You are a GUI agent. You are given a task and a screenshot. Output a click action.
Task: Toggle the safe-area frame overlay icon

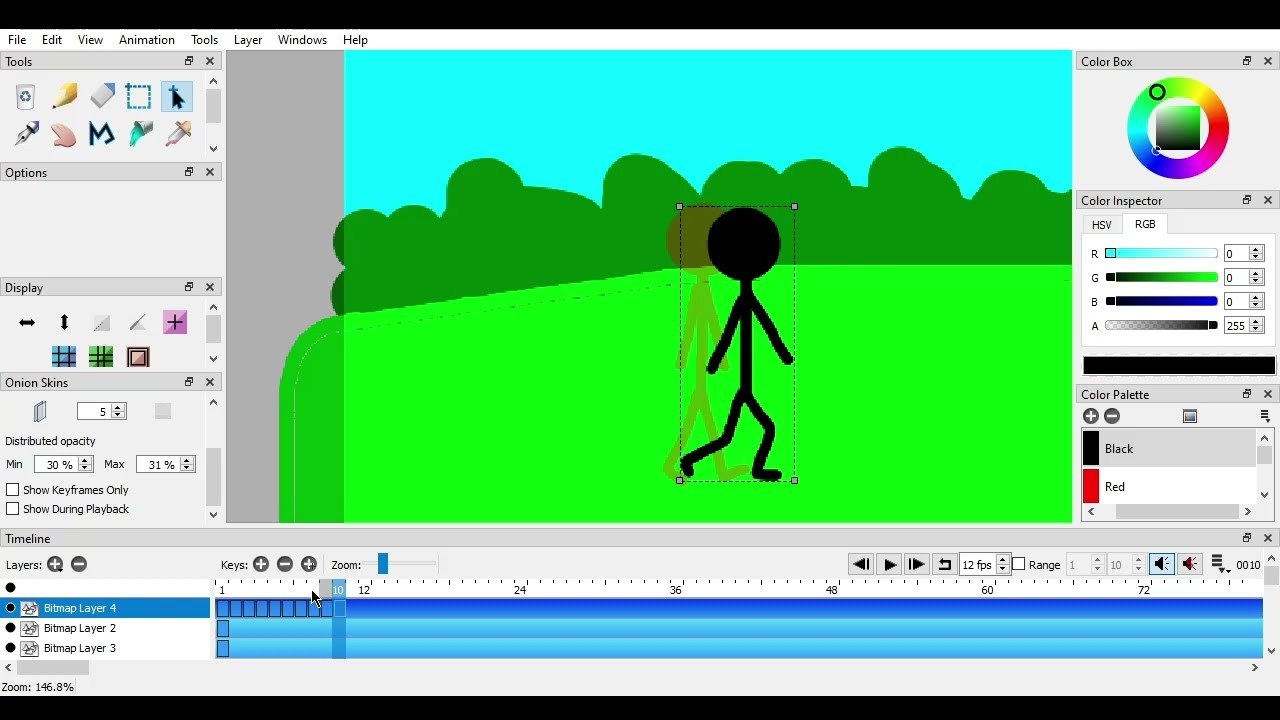pos(138,357)
